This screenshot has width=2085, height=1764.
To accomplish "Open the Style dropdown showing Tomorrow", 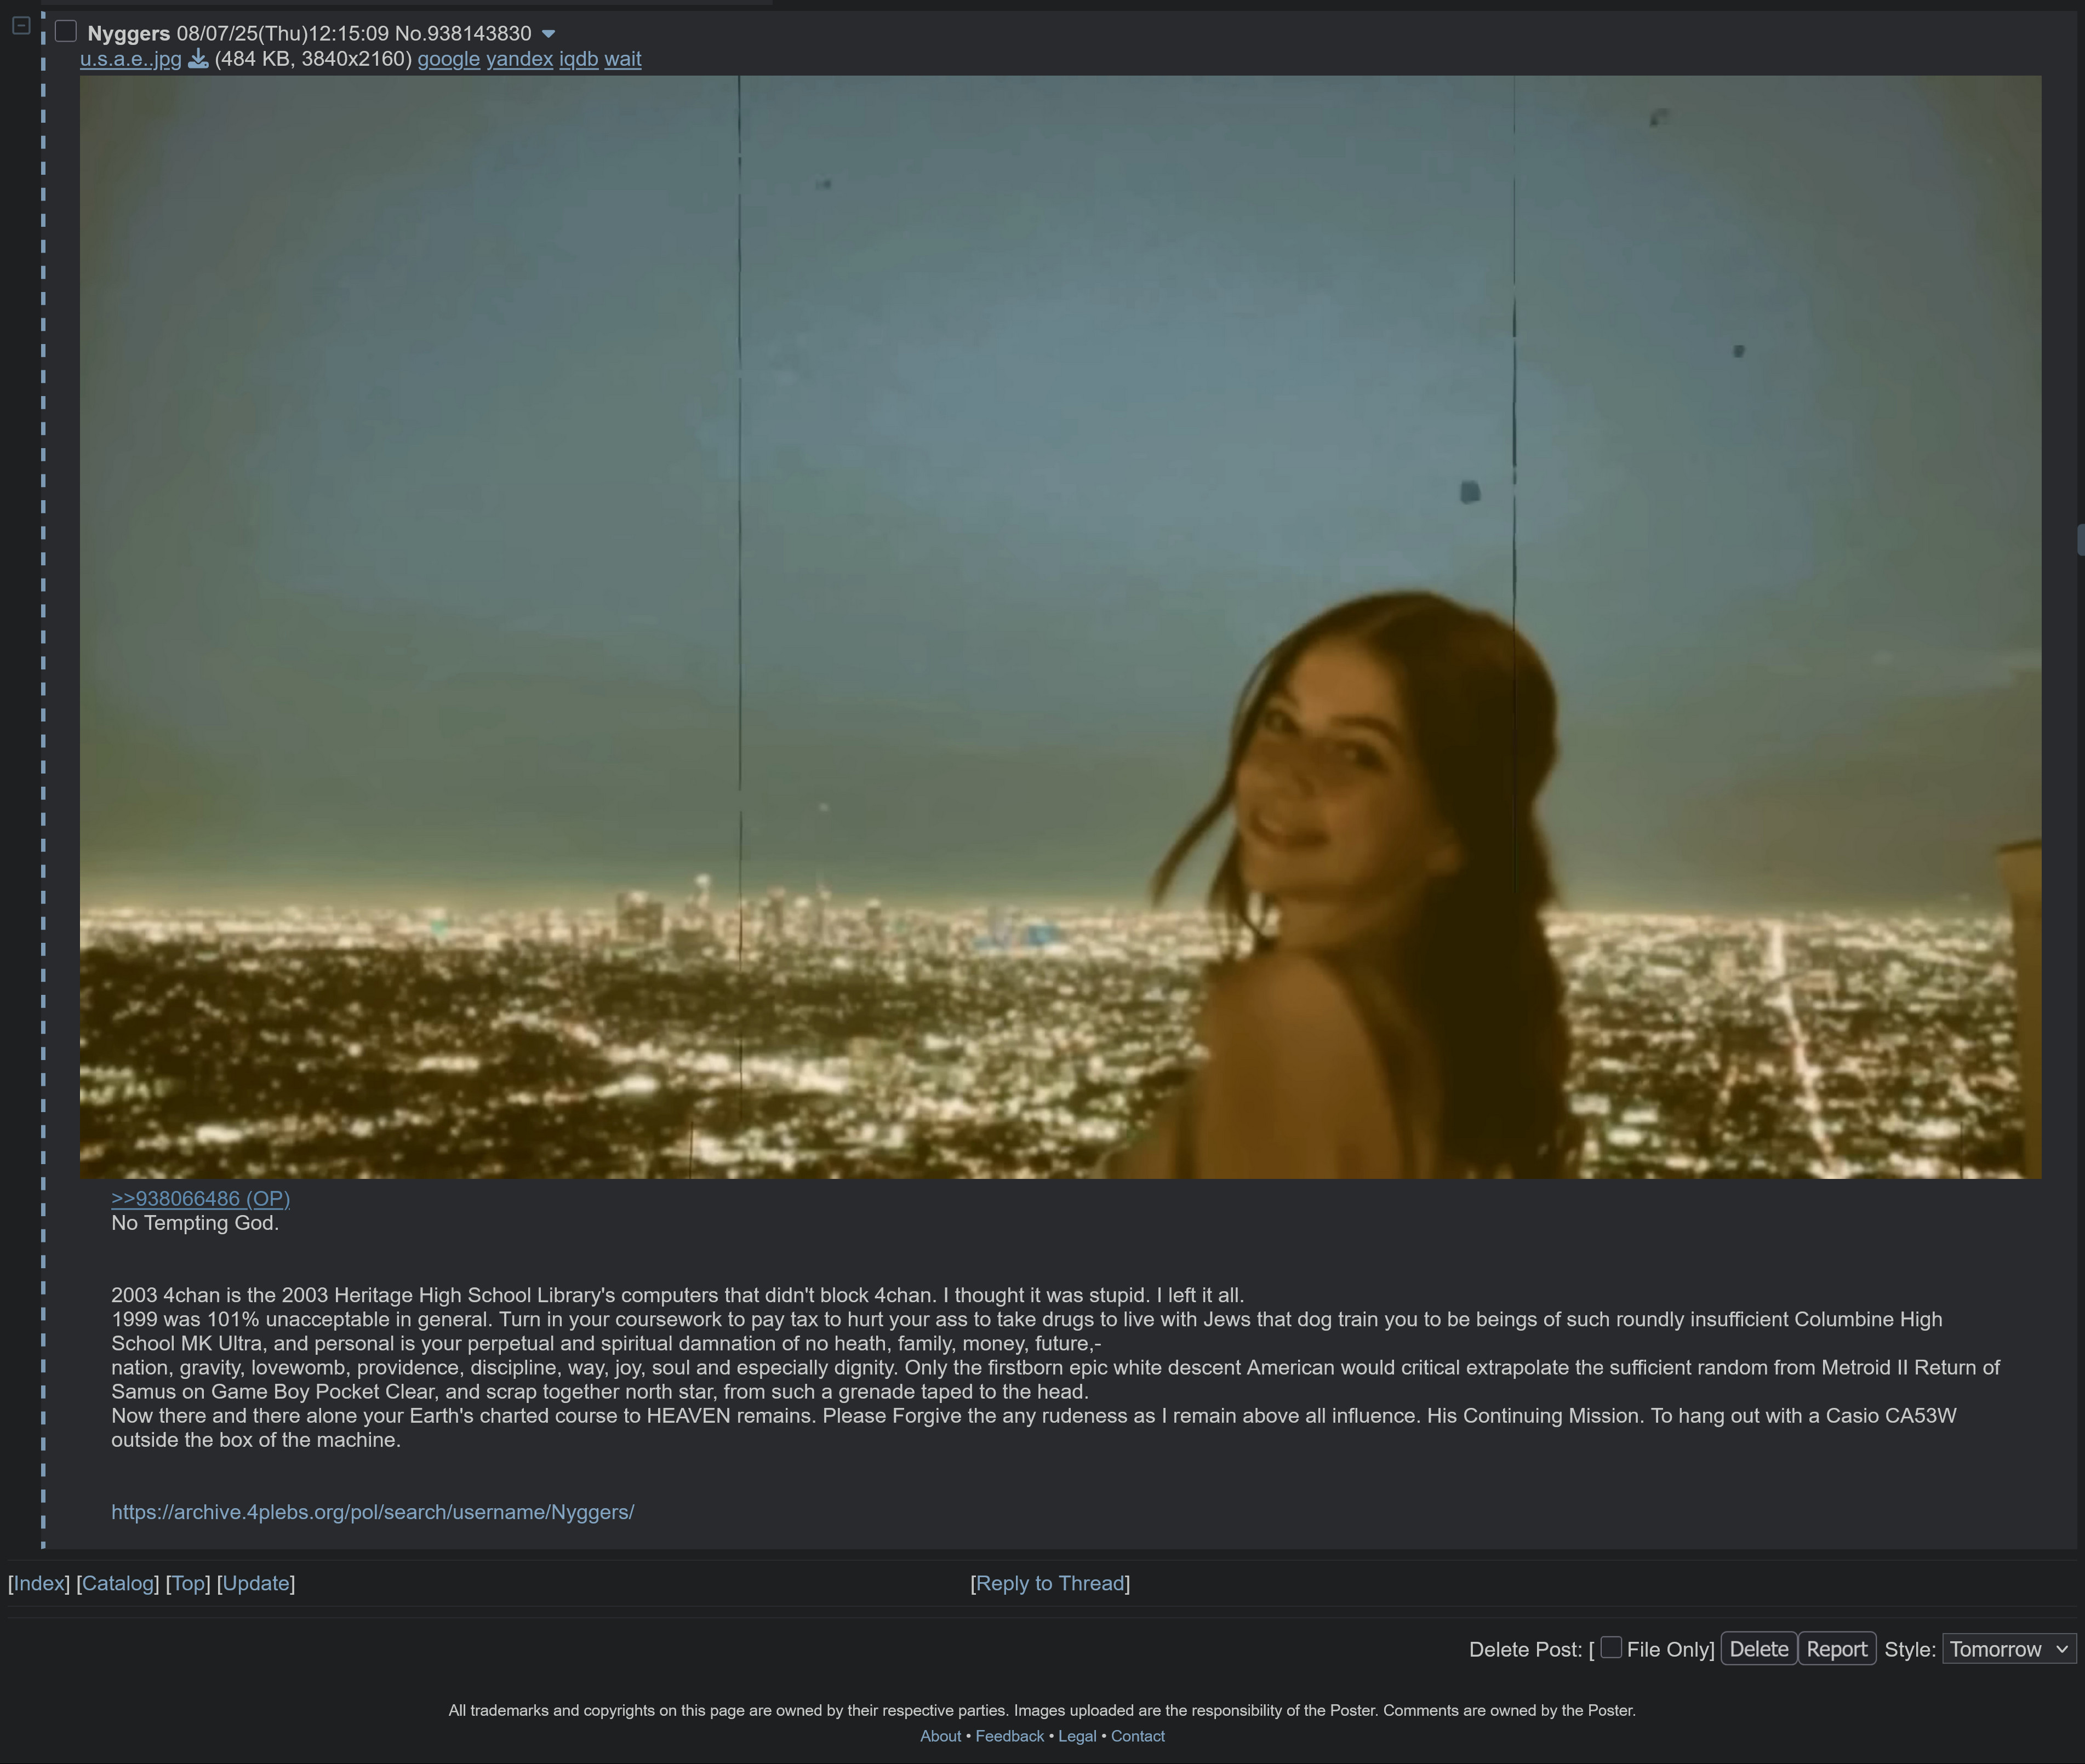I will [x=2009, y=1649].
